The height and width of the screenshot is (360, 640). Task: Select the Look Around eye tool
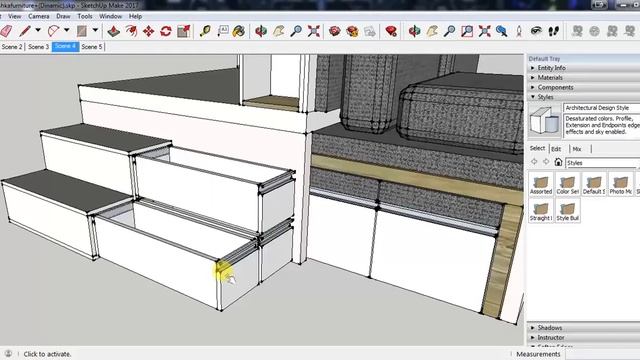coord(536,31)
